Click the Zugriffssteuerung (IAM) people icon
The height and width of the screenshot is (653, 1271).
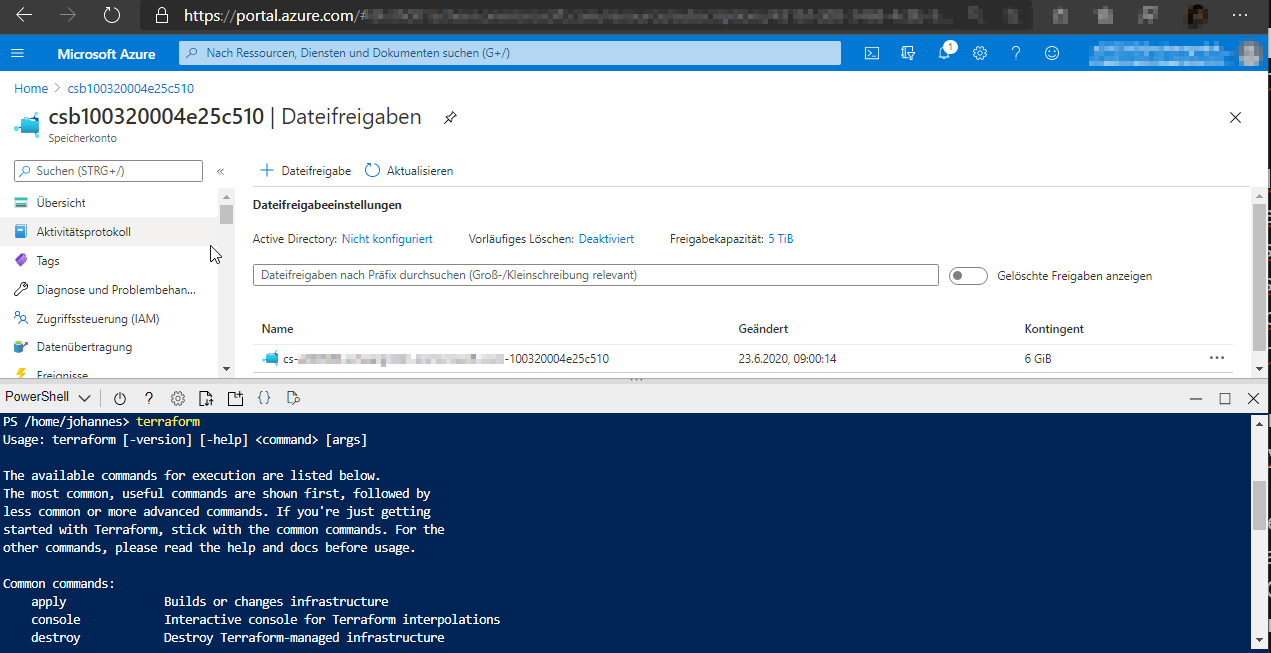[21, 318]
